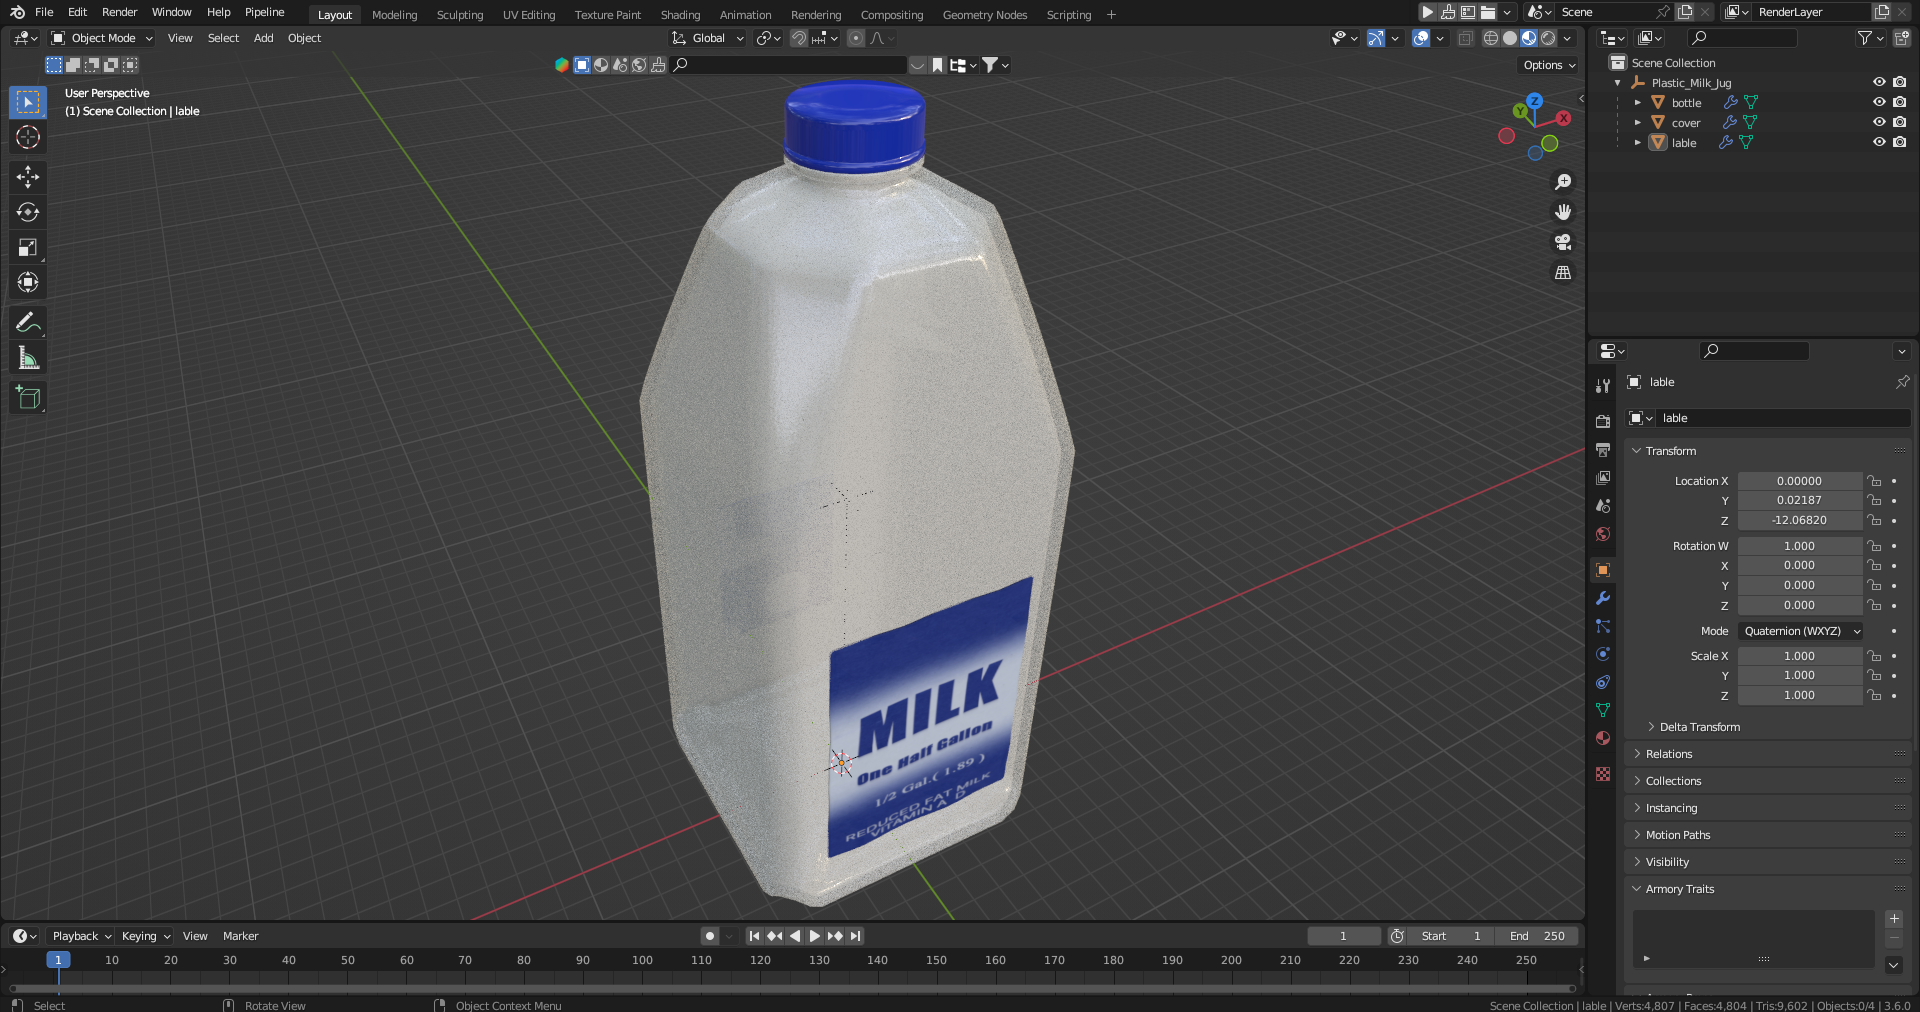Open the View Layer properties tab

[1603, 478]
